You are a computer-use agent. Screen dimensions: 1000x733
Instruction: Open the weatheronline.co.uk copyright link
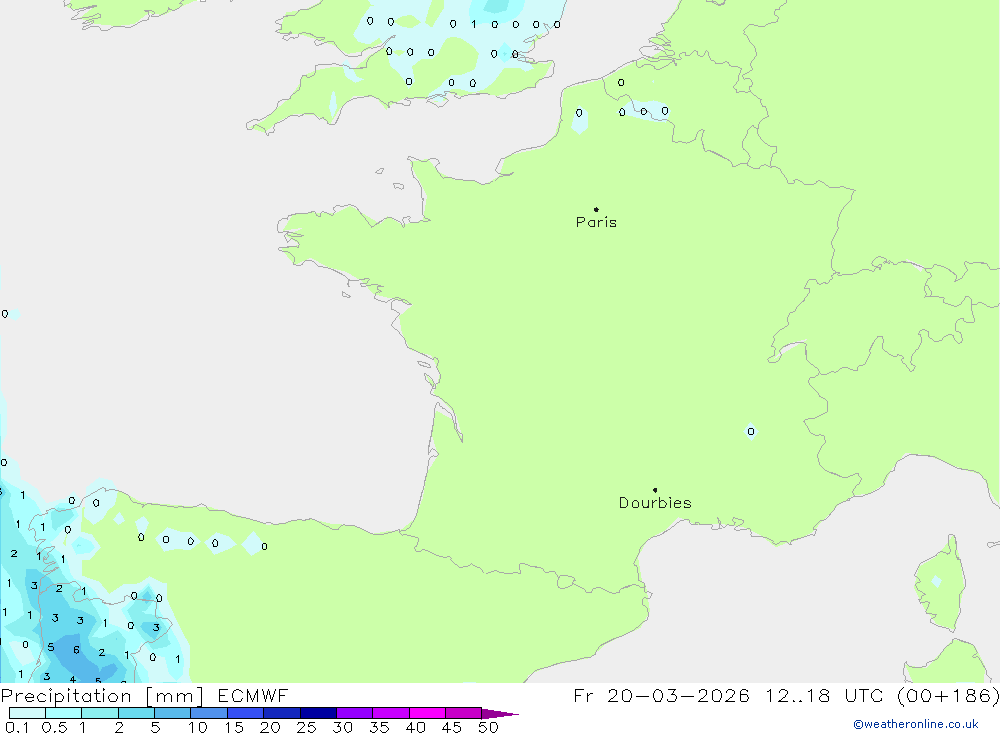point(915,724)
